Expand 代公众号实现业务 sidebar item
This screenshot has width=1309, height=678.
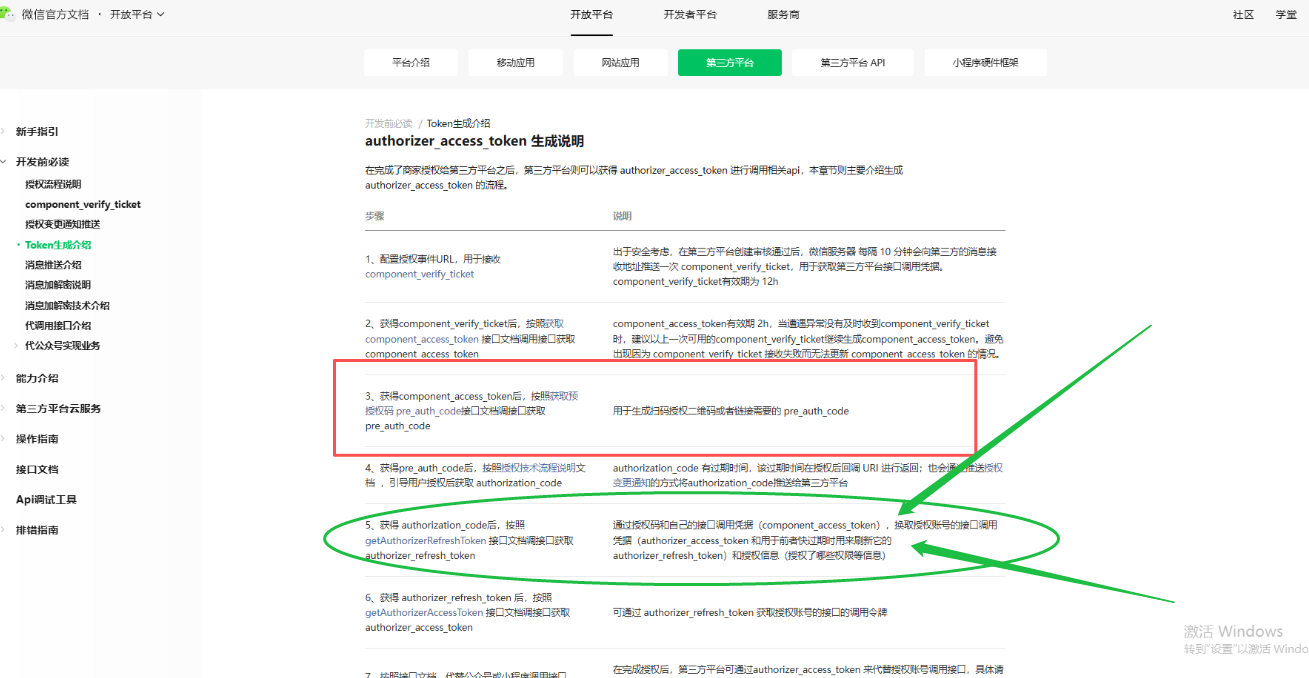(62, 346)
